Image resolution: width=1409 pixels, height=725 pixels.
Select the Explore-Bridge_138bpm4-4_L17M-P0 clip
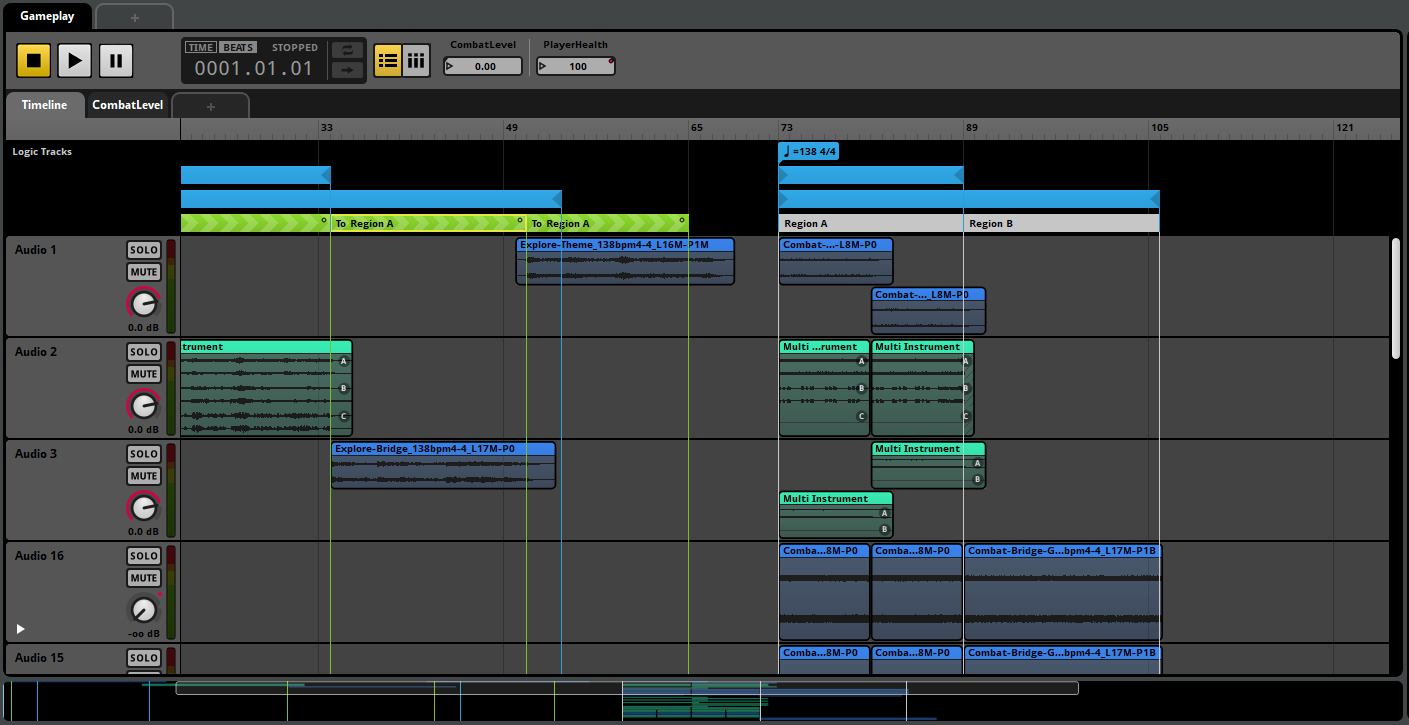tap(443, 465)
